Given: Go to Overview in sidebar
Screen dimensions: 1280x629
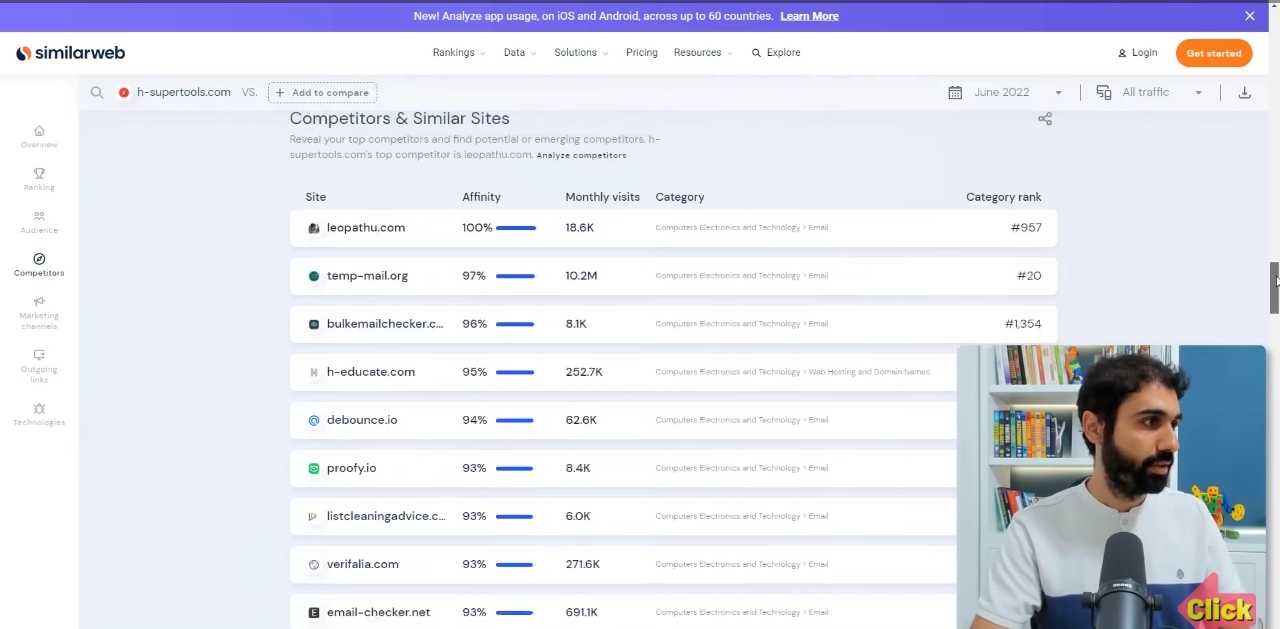Looking at the screenshot, I should click(x=39, y=137).
